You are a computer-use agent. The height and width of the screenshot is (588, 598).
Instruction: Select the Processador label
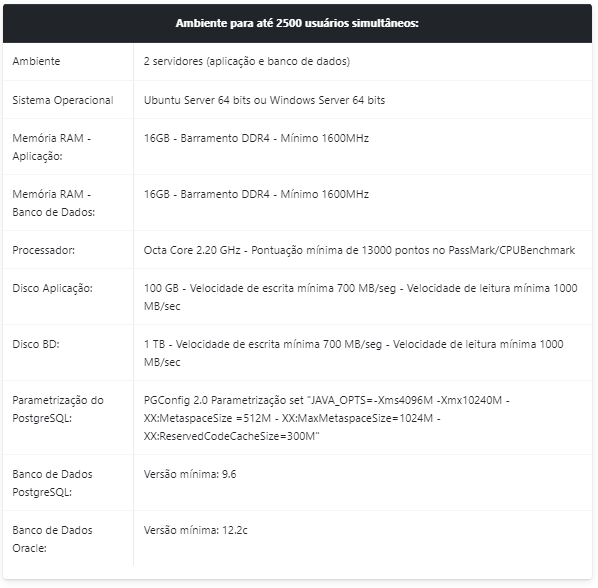(43, 250)
